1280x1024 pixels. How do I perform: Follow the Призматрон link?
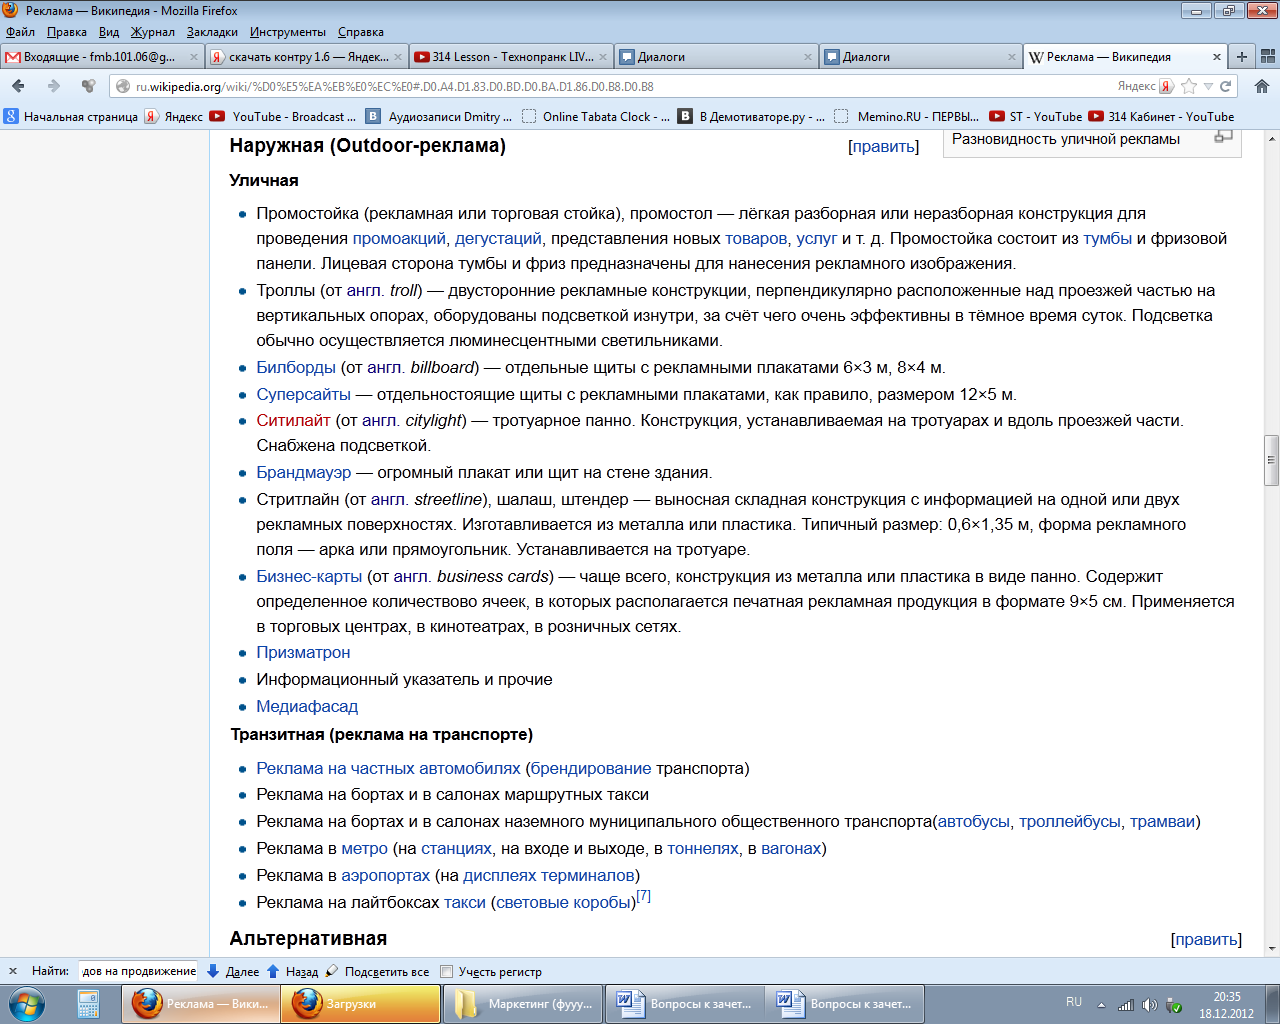[x=303, y=653]
